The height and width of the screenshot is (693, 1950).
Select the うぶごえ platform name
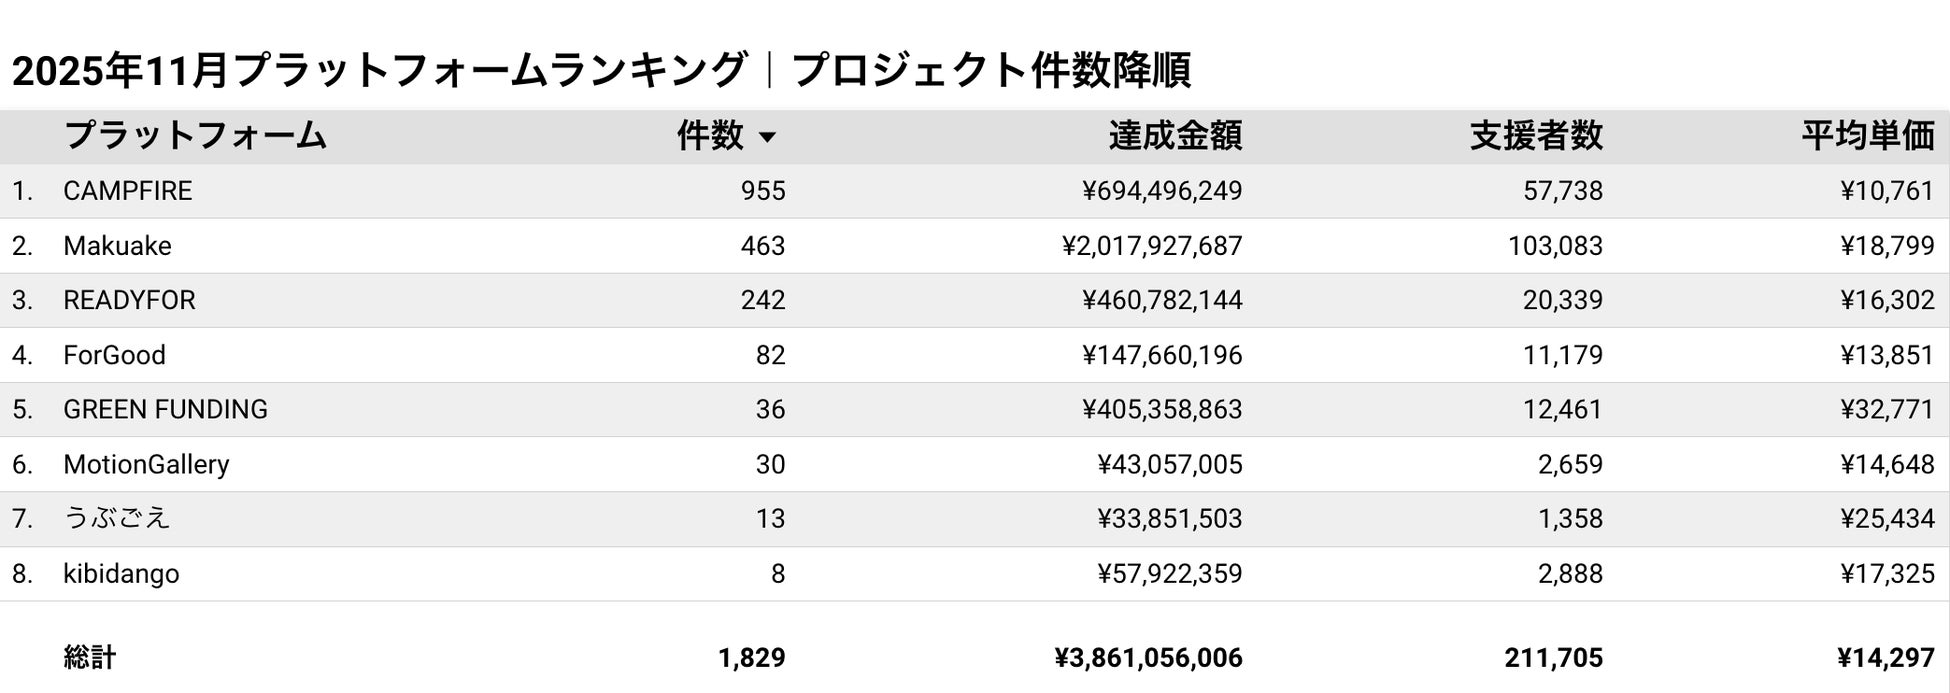(117, 518)
